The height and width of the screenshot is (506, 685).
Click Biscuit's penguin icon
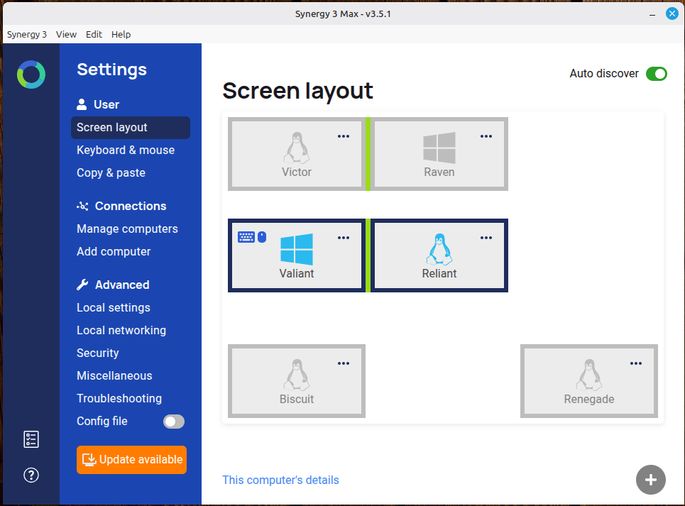click(297, 374)
